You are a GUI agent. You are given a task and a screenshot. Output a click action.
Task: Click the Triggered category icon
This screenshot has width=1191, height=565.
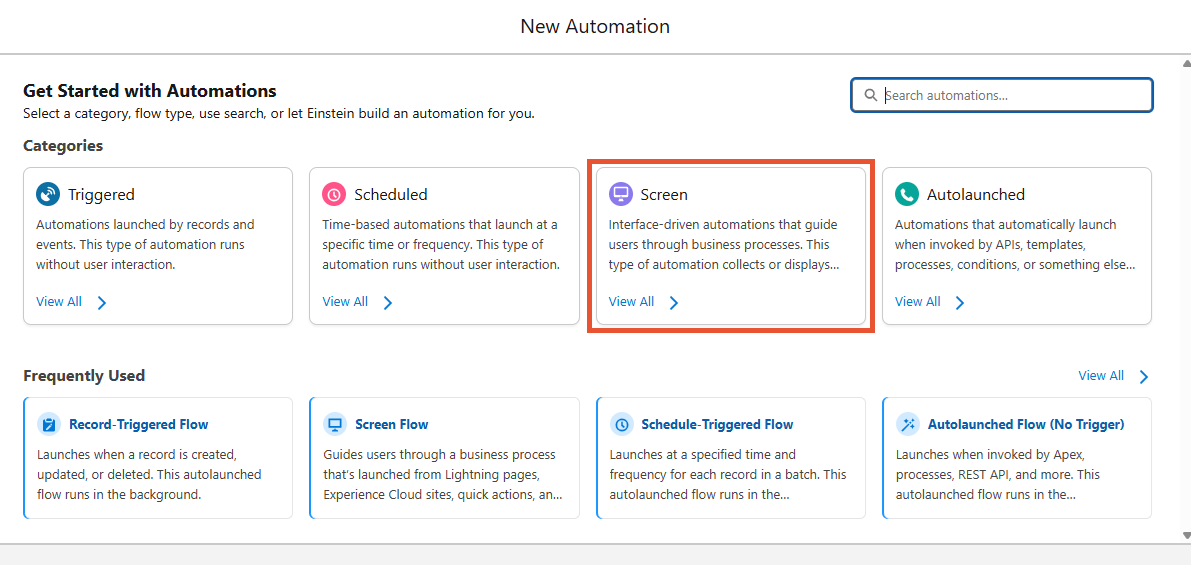[48, 194]
